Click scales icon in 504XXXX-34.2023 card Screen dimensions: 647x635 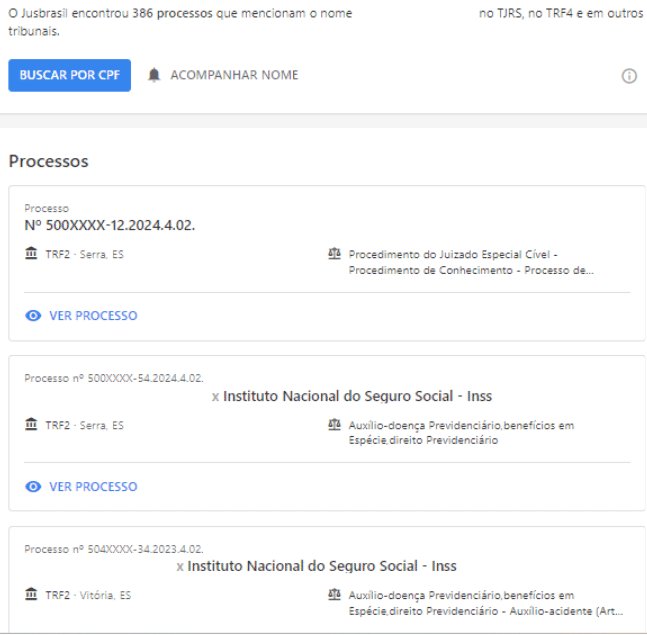(x=334, y=594)
